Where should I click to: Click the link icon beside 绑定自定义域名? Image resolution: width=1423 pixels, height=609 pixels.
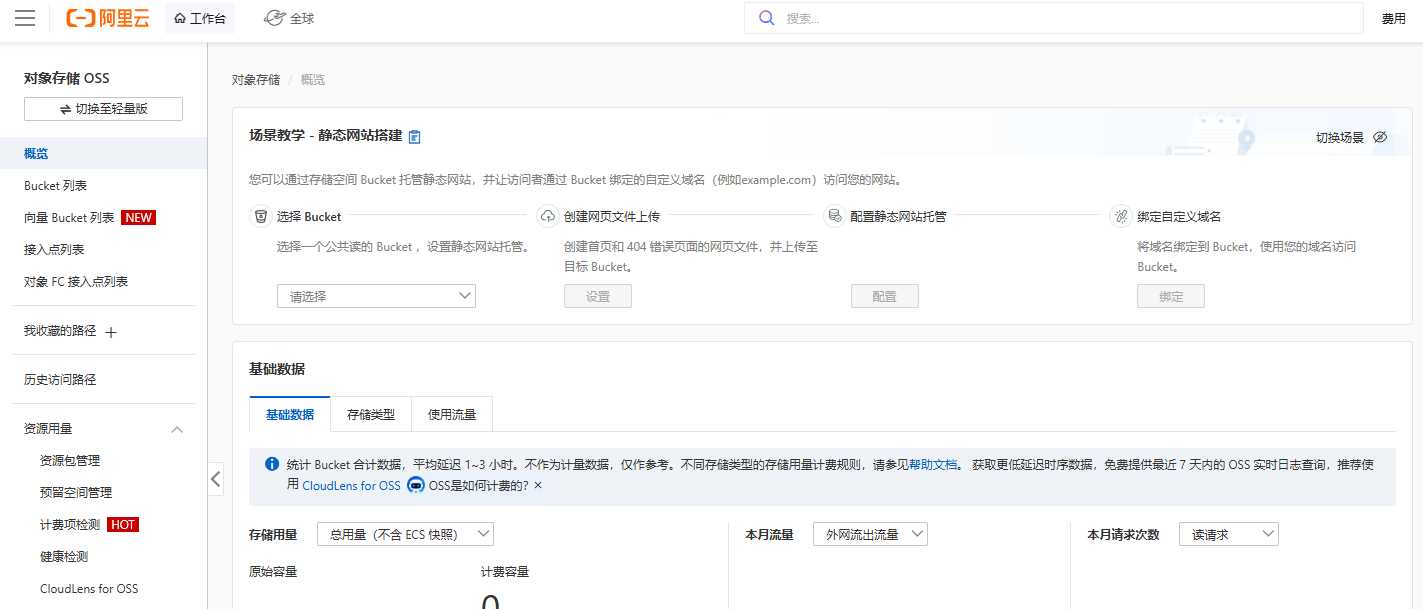click(1121, 216)
